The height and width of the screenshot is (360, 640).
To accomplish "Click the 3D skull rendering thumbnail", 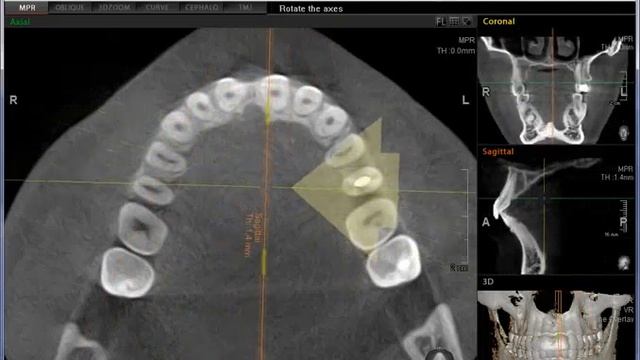I will click(556, 324).
